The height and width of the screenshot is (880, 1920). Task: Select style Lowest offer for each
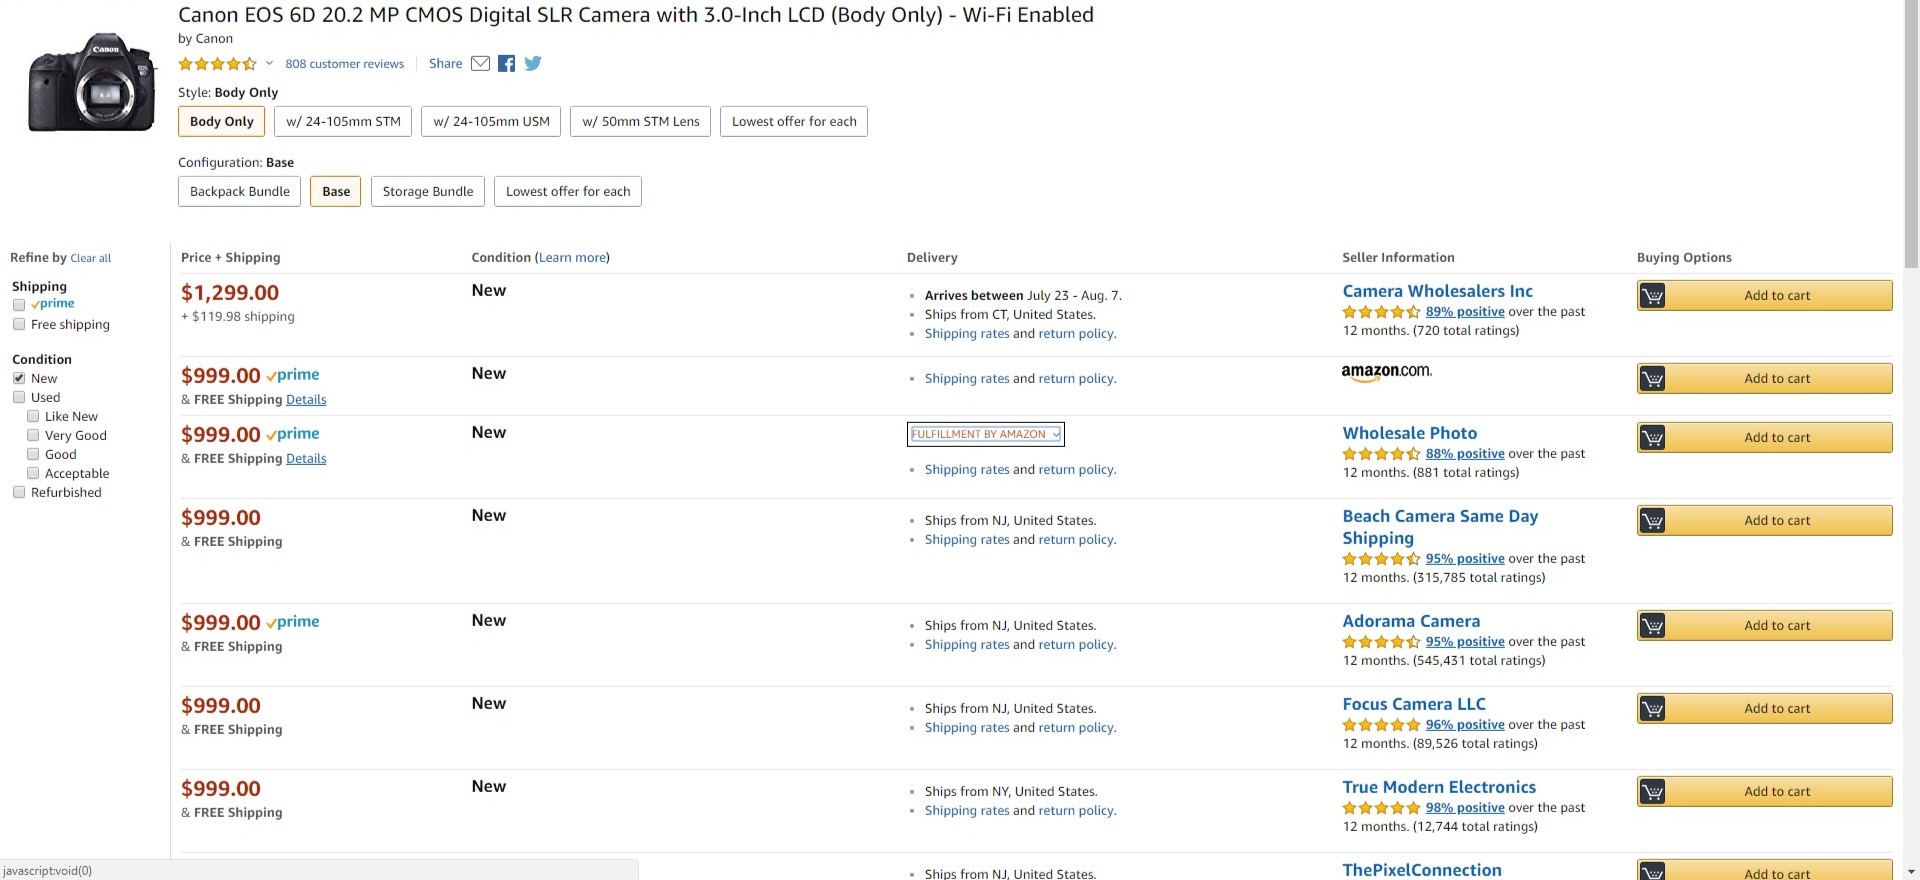click(794, 122)
